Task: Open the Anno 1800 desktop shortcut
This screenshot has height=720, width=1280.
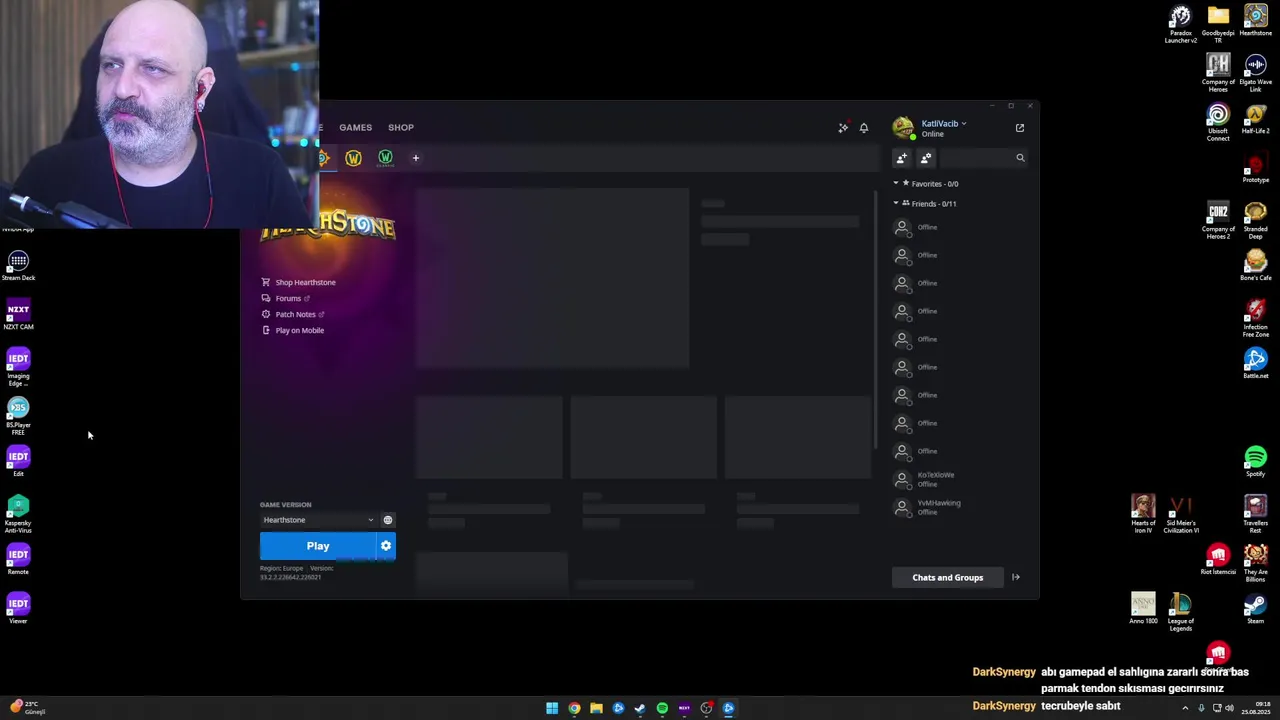Action: coord(1143,608)
